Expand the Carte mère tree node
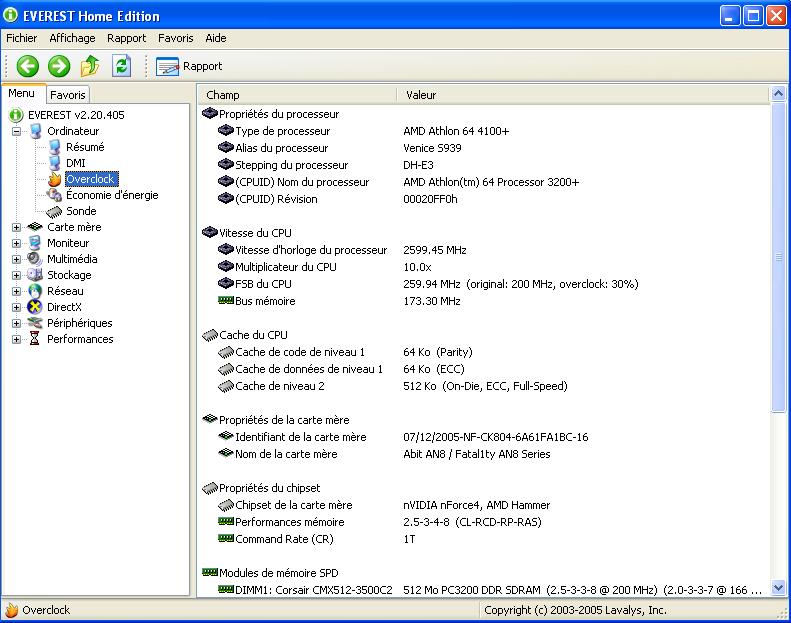Viewport: 791px width, 623px height. [16, 227]
